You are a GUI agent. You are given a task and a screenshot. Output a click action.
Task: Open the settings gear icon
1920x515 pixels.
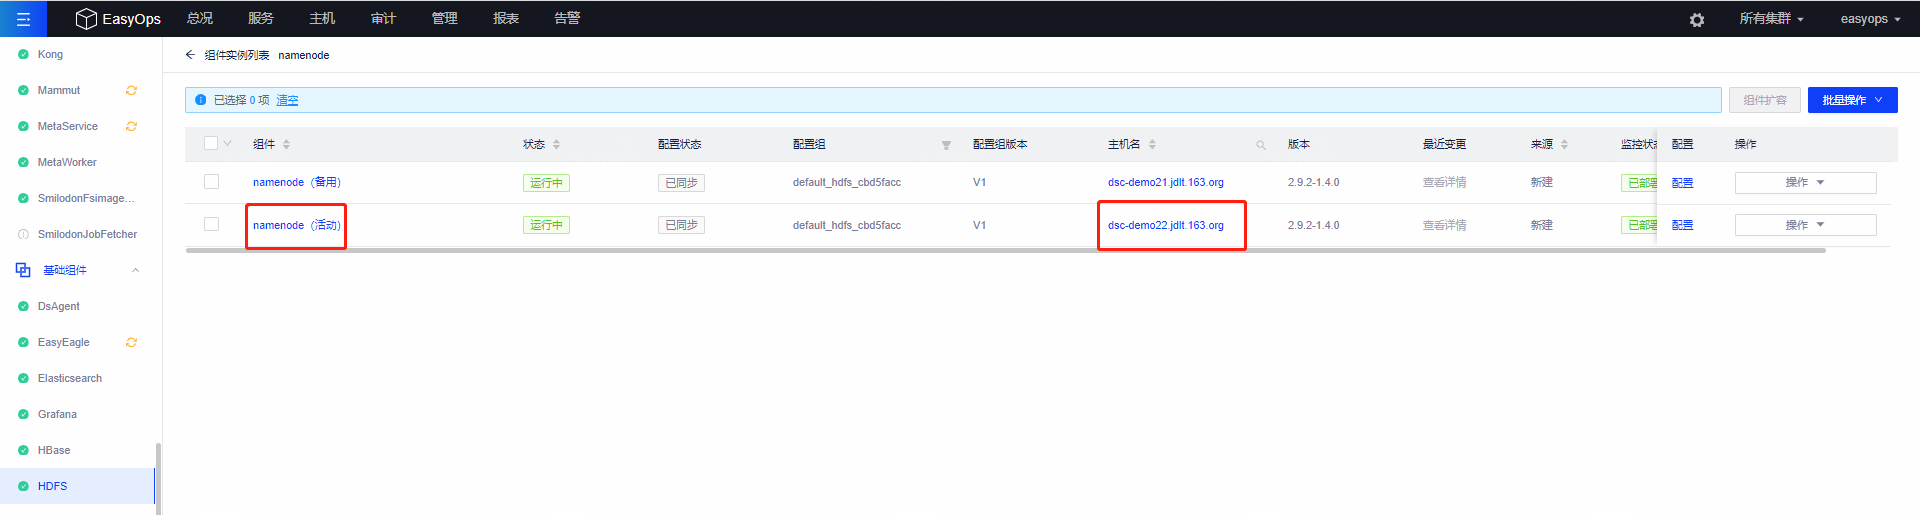[1697, 19]
